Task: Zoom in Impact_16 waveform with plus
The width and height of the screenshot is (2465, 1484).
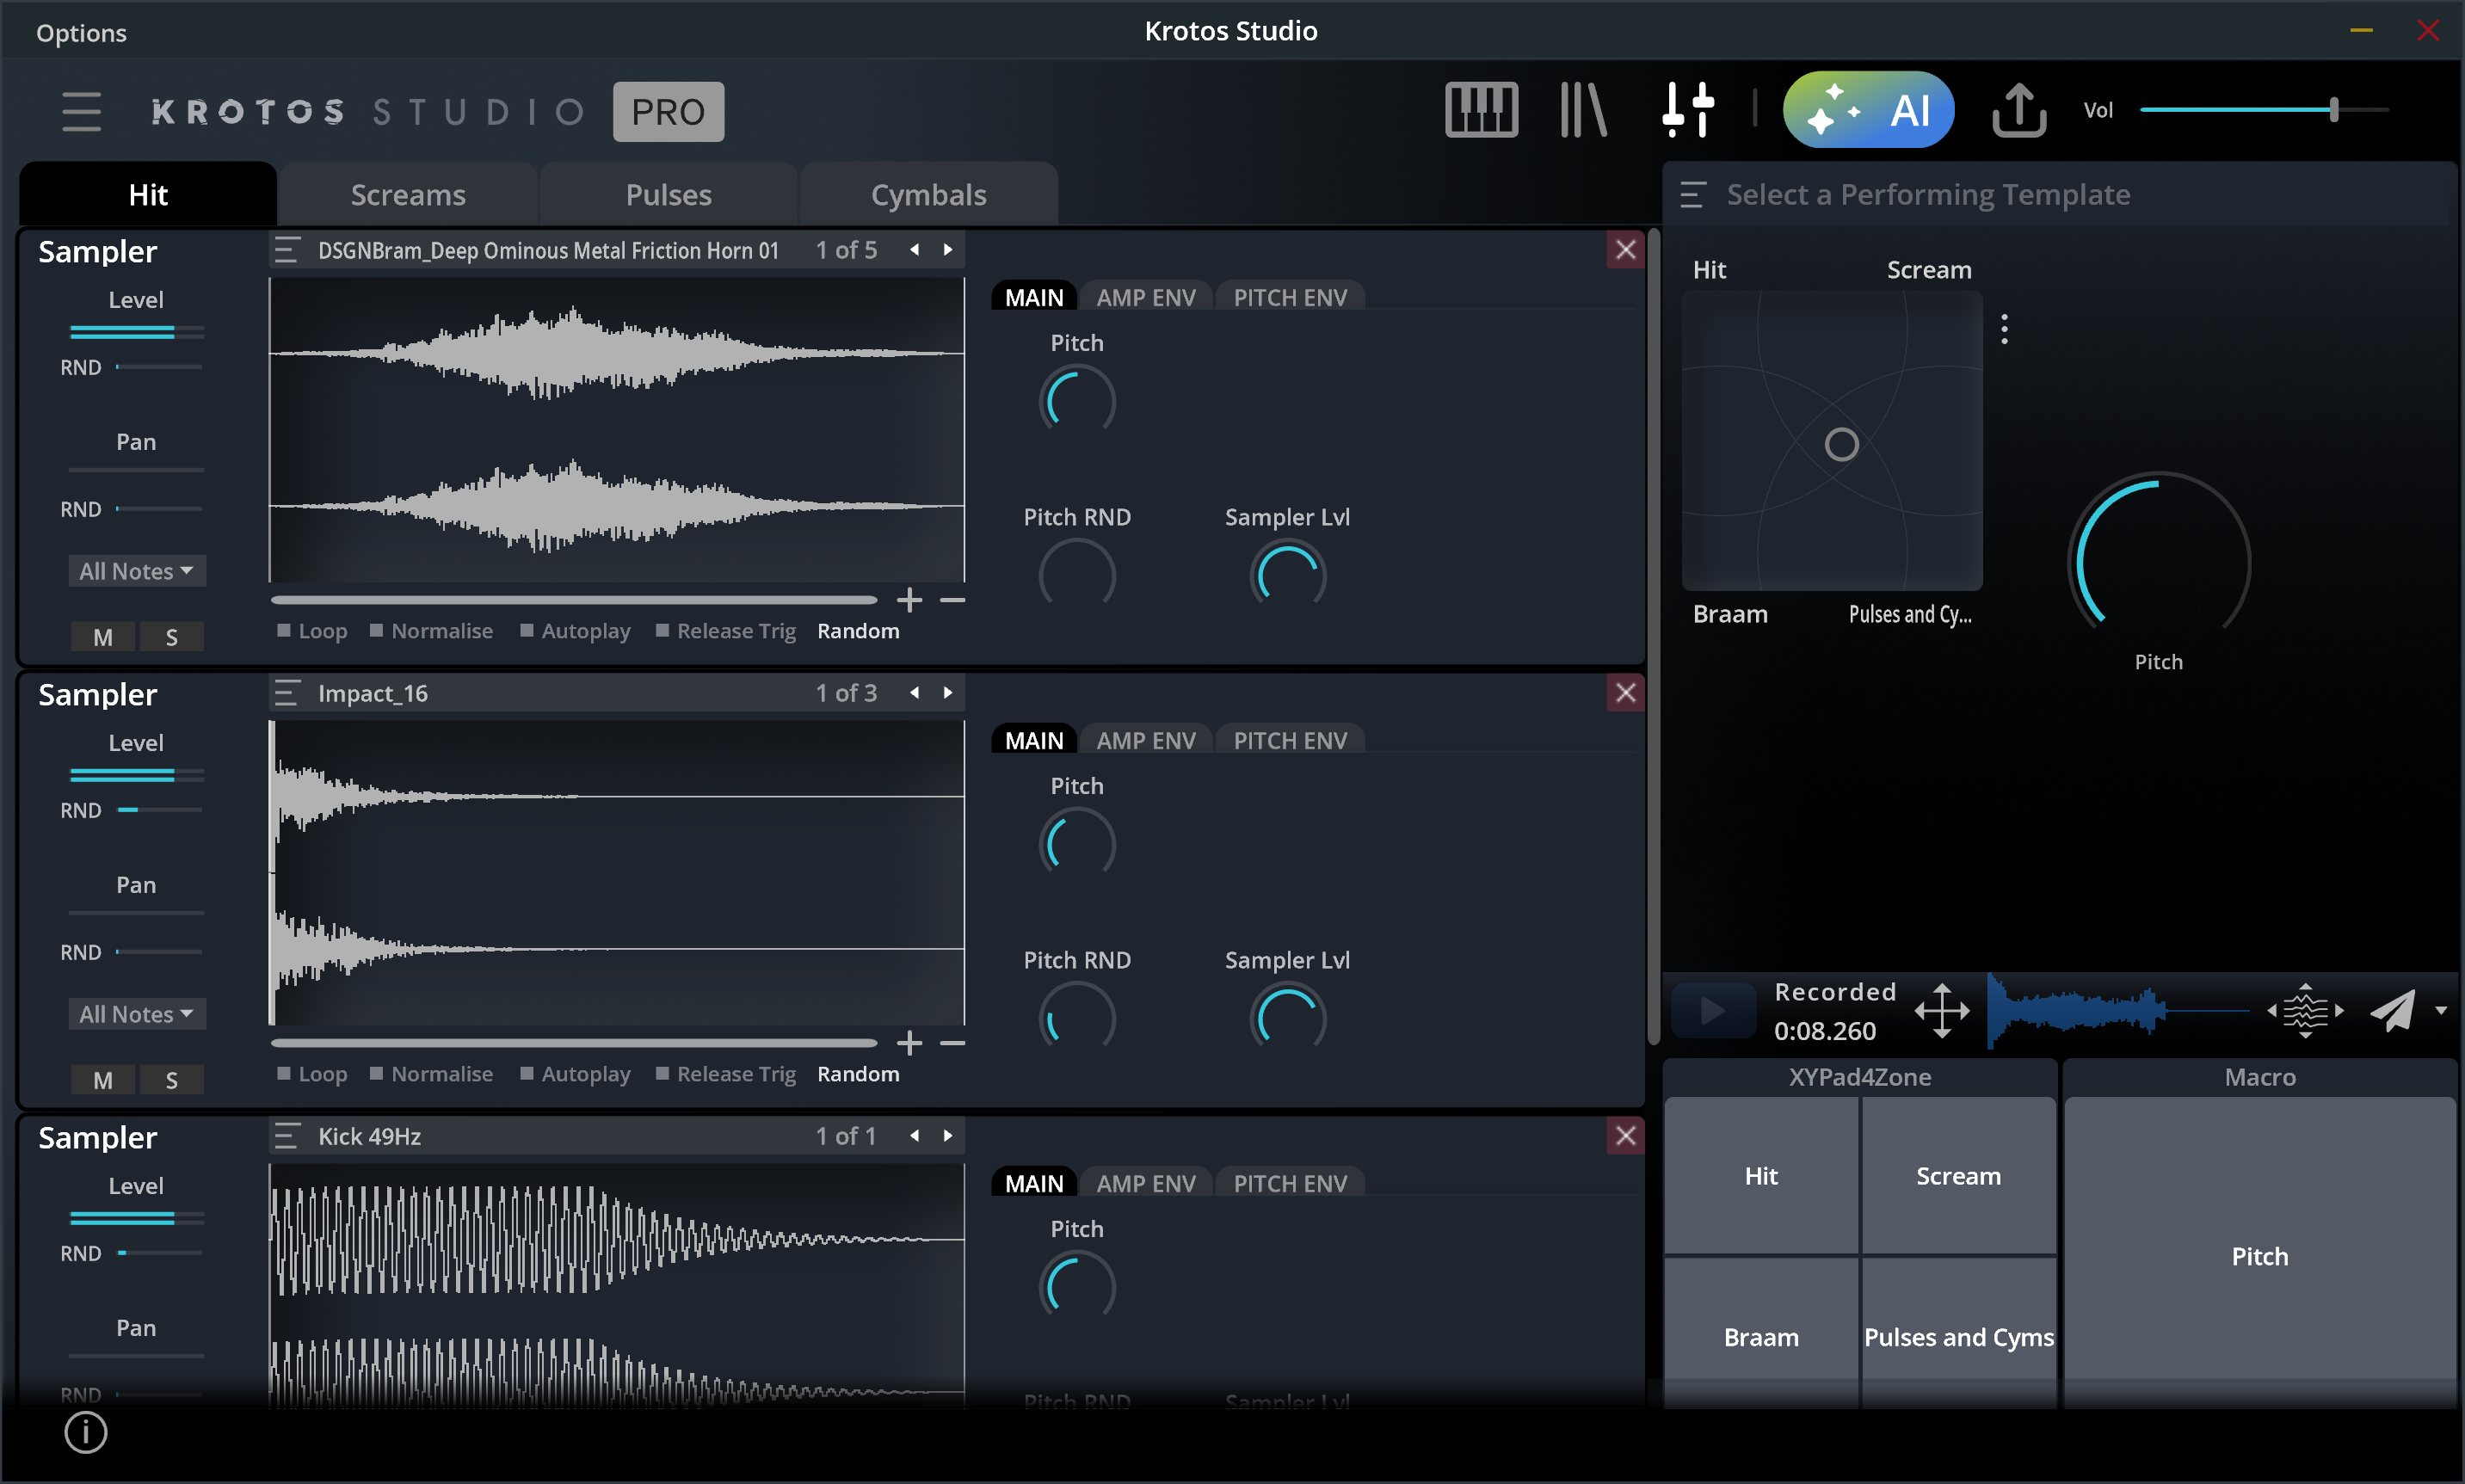Action: 909,1043
